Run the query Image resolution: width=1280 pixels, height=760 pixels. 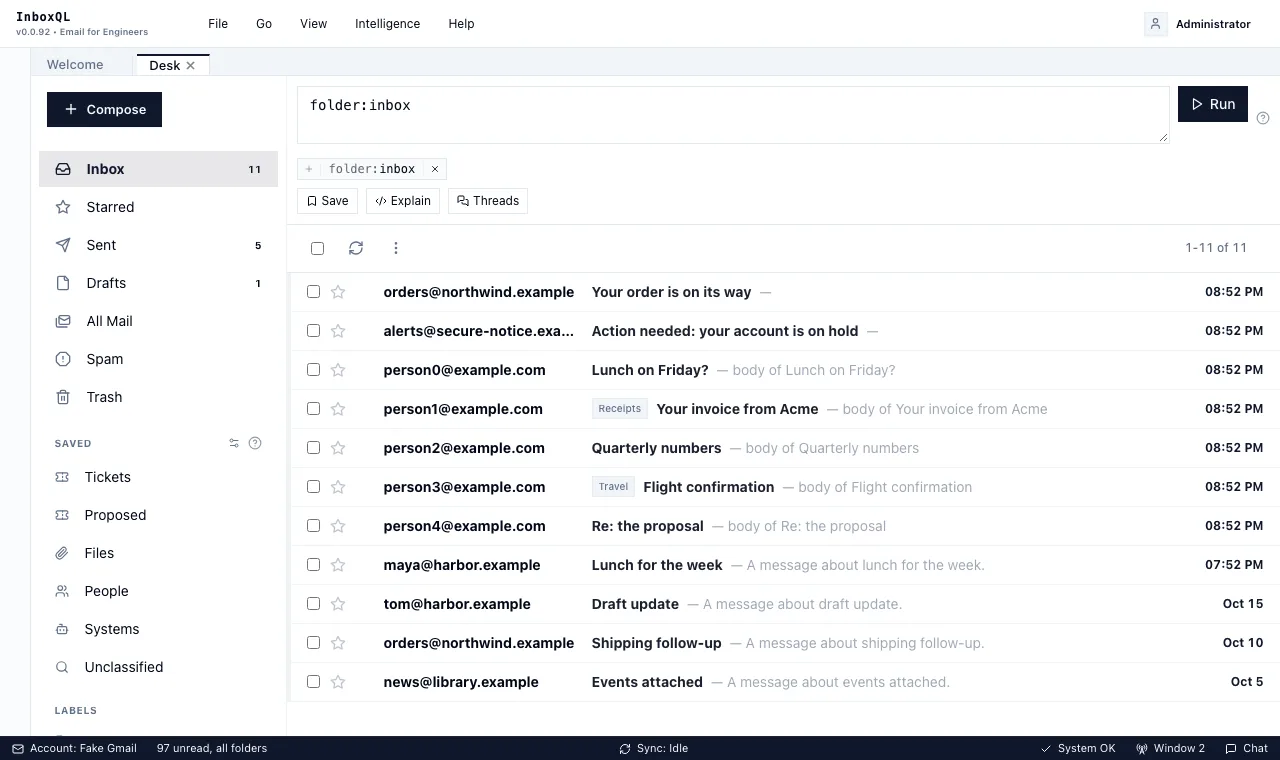tap(1213, 104)
